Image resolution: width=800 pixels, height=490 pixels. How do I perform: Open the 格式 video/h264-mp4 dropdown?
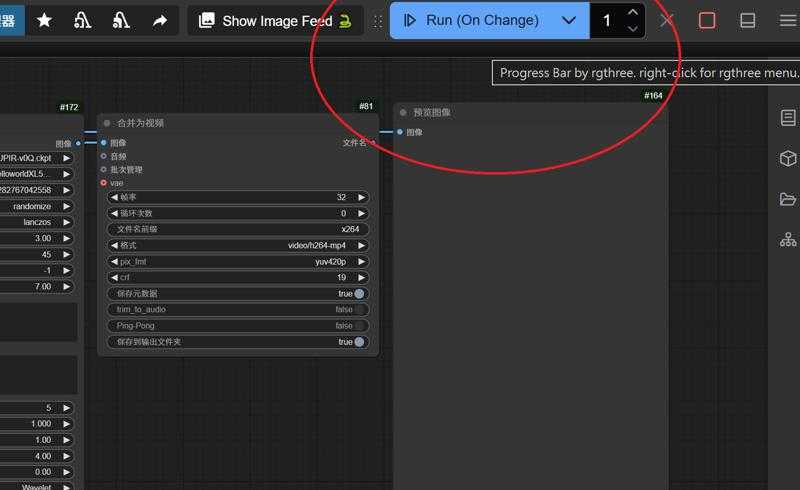(x=237, y=246)
